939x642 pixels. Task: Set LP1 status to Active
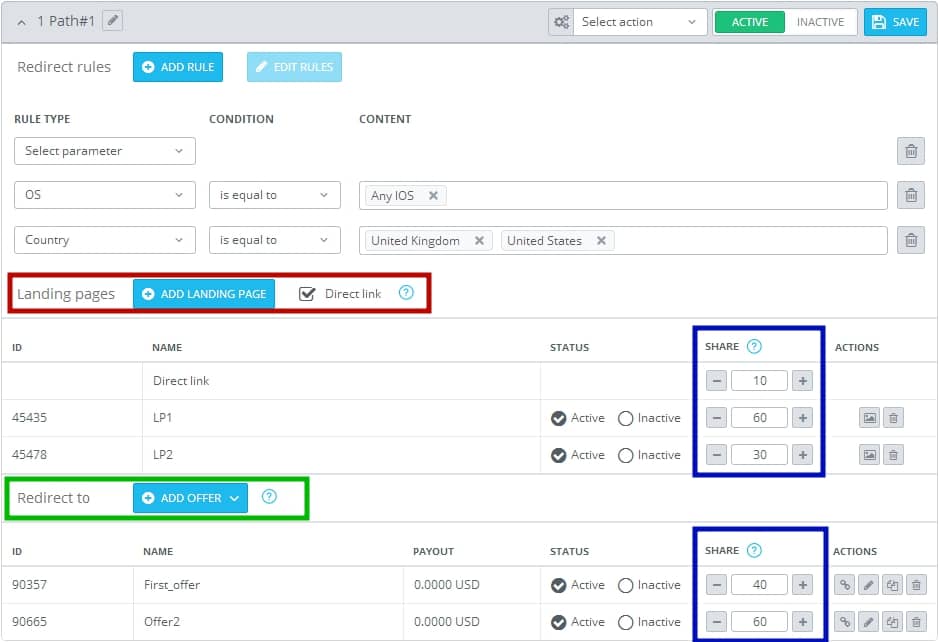[559, 418]
